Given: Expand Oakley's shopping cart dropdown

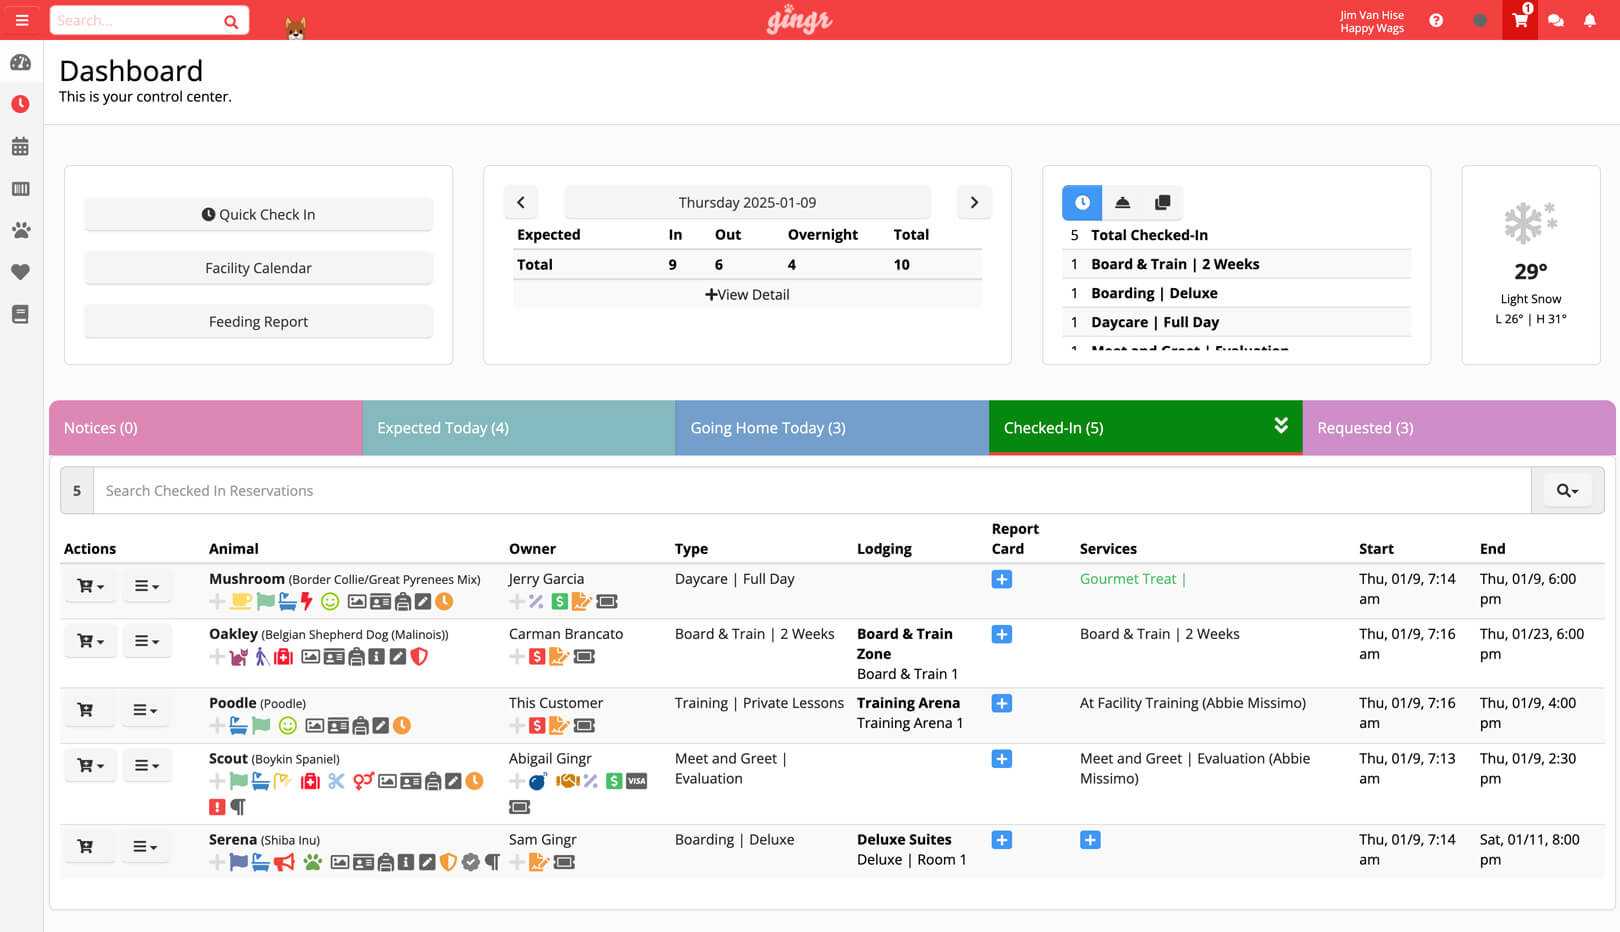Looking at the screenshot, I should (89, 640).
